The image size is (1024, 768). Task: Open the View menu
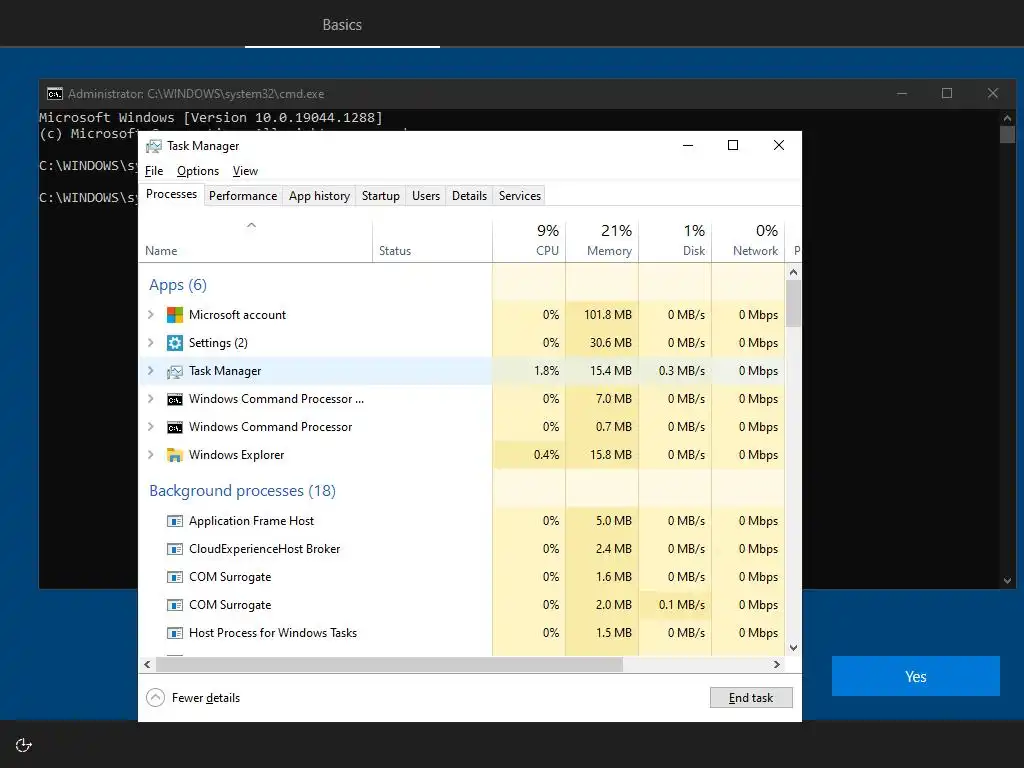[245, 171]
